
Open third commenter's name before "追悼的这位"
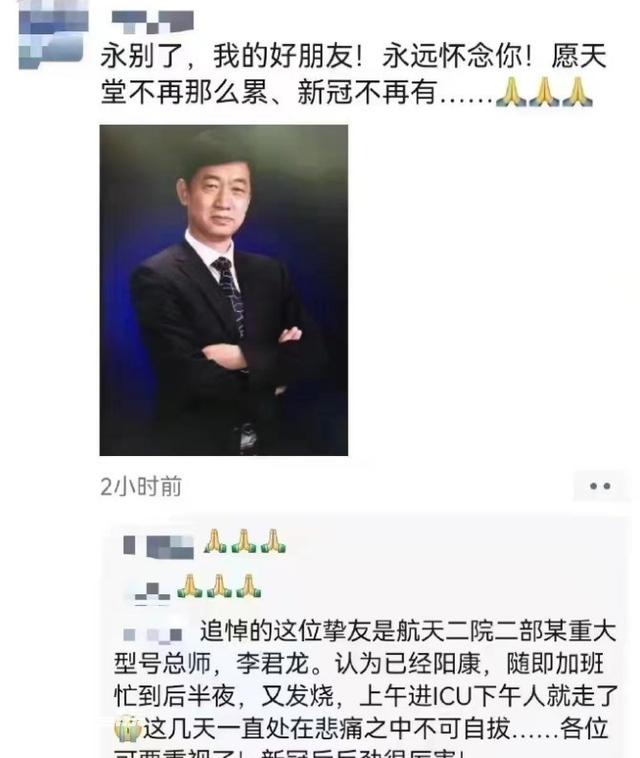pyautogui.click(x=152, y=634)
